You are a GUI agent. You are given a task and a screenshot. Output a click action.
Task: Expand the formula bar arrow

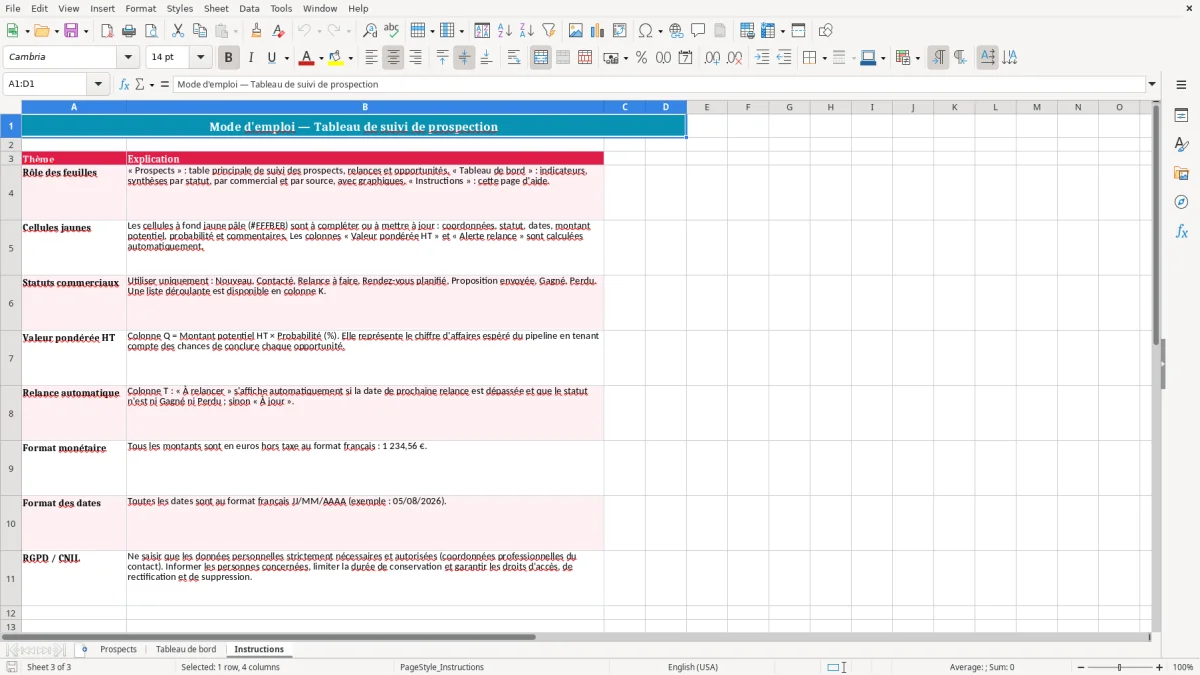(x=1152, y=84)
